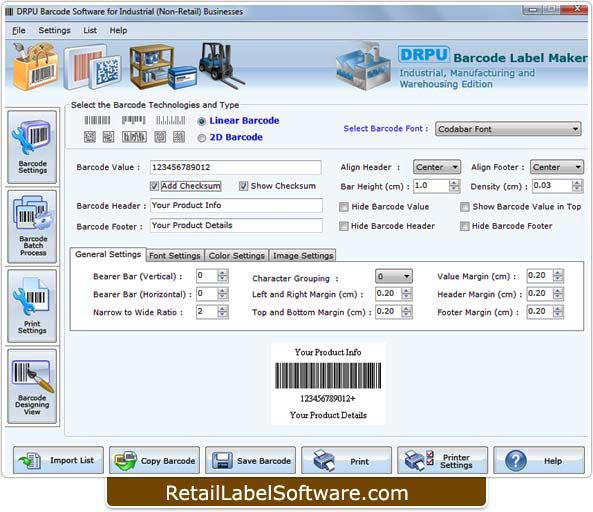Screen dimensions: 593x512
Task: Click the first 2D barcode sample icon
Action: click(x=90, y=137)
